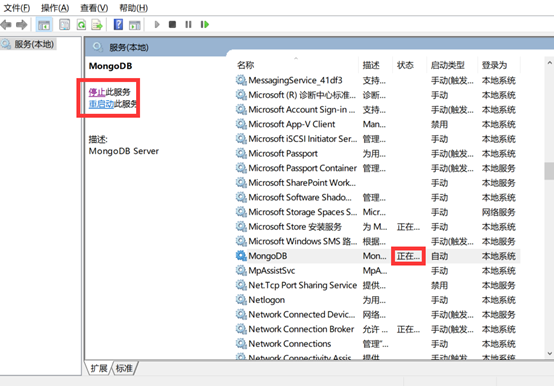Click the Export list toolbar icon
This screenshot has width=554, height=386.
(97, 25)
